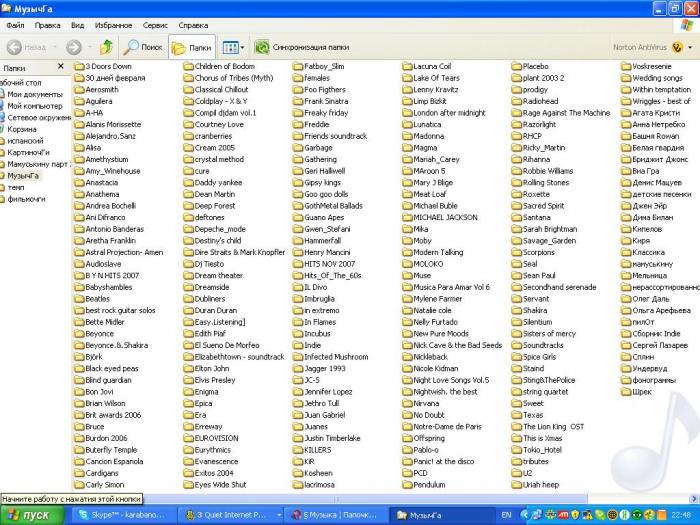Select the Beatles folder icon
The height and width of the screenshot is (525, 700).
(x=79, y=299)
